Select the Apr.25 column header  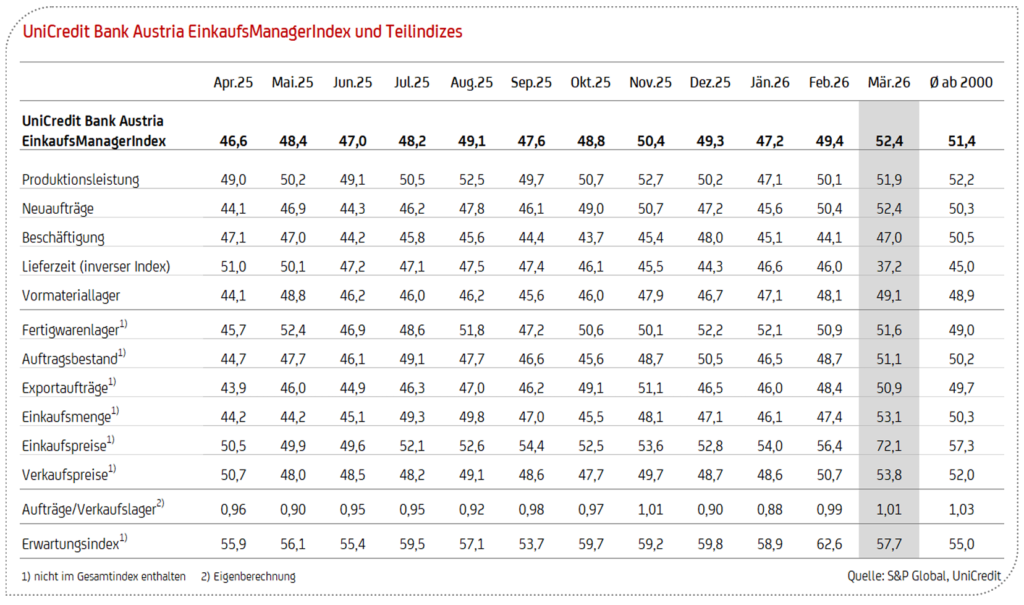(233, 83)
